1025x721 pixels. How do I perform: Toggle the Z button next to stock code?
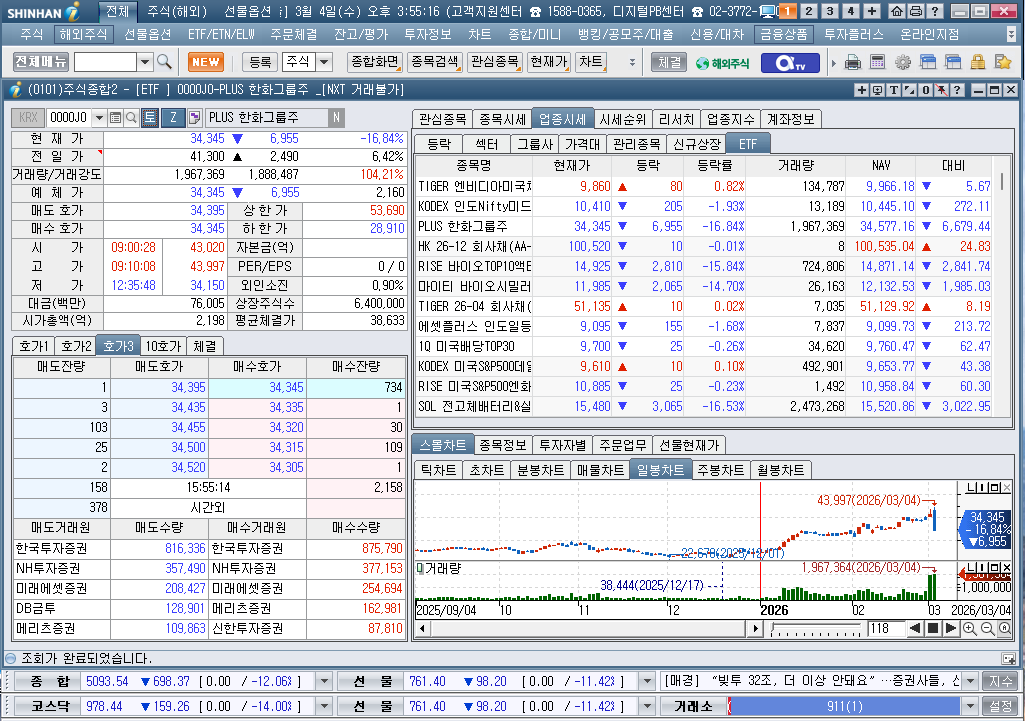[173, 118]
